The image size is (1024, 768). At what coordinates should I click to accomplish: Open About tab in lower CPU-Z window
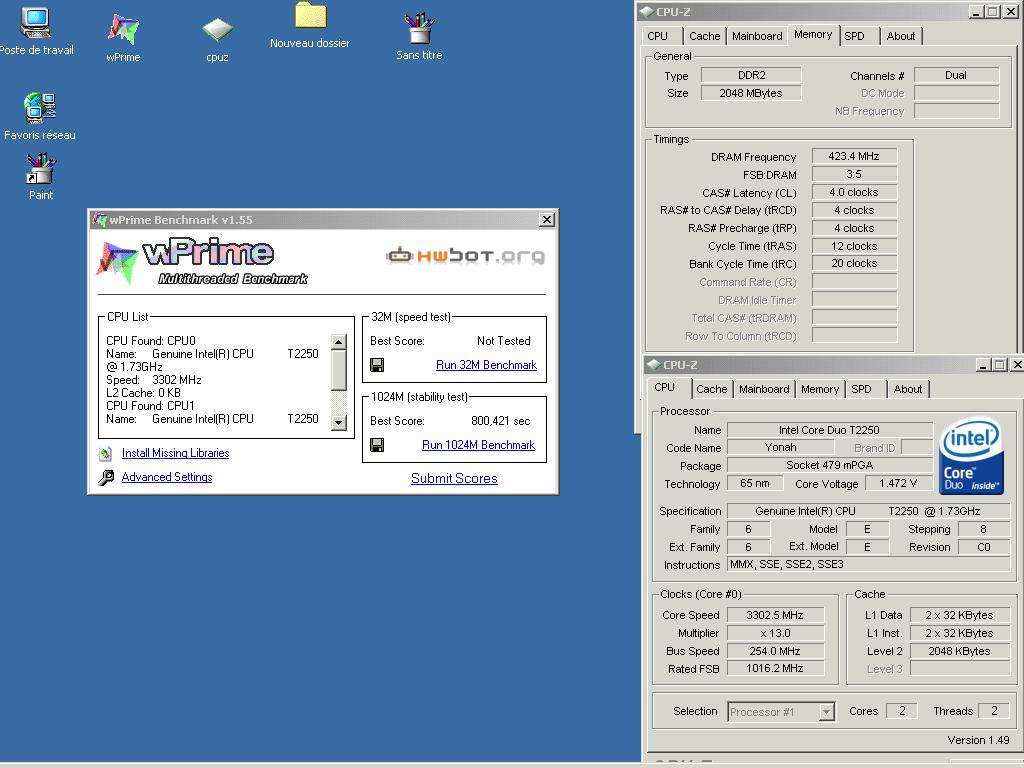point(908,389)
